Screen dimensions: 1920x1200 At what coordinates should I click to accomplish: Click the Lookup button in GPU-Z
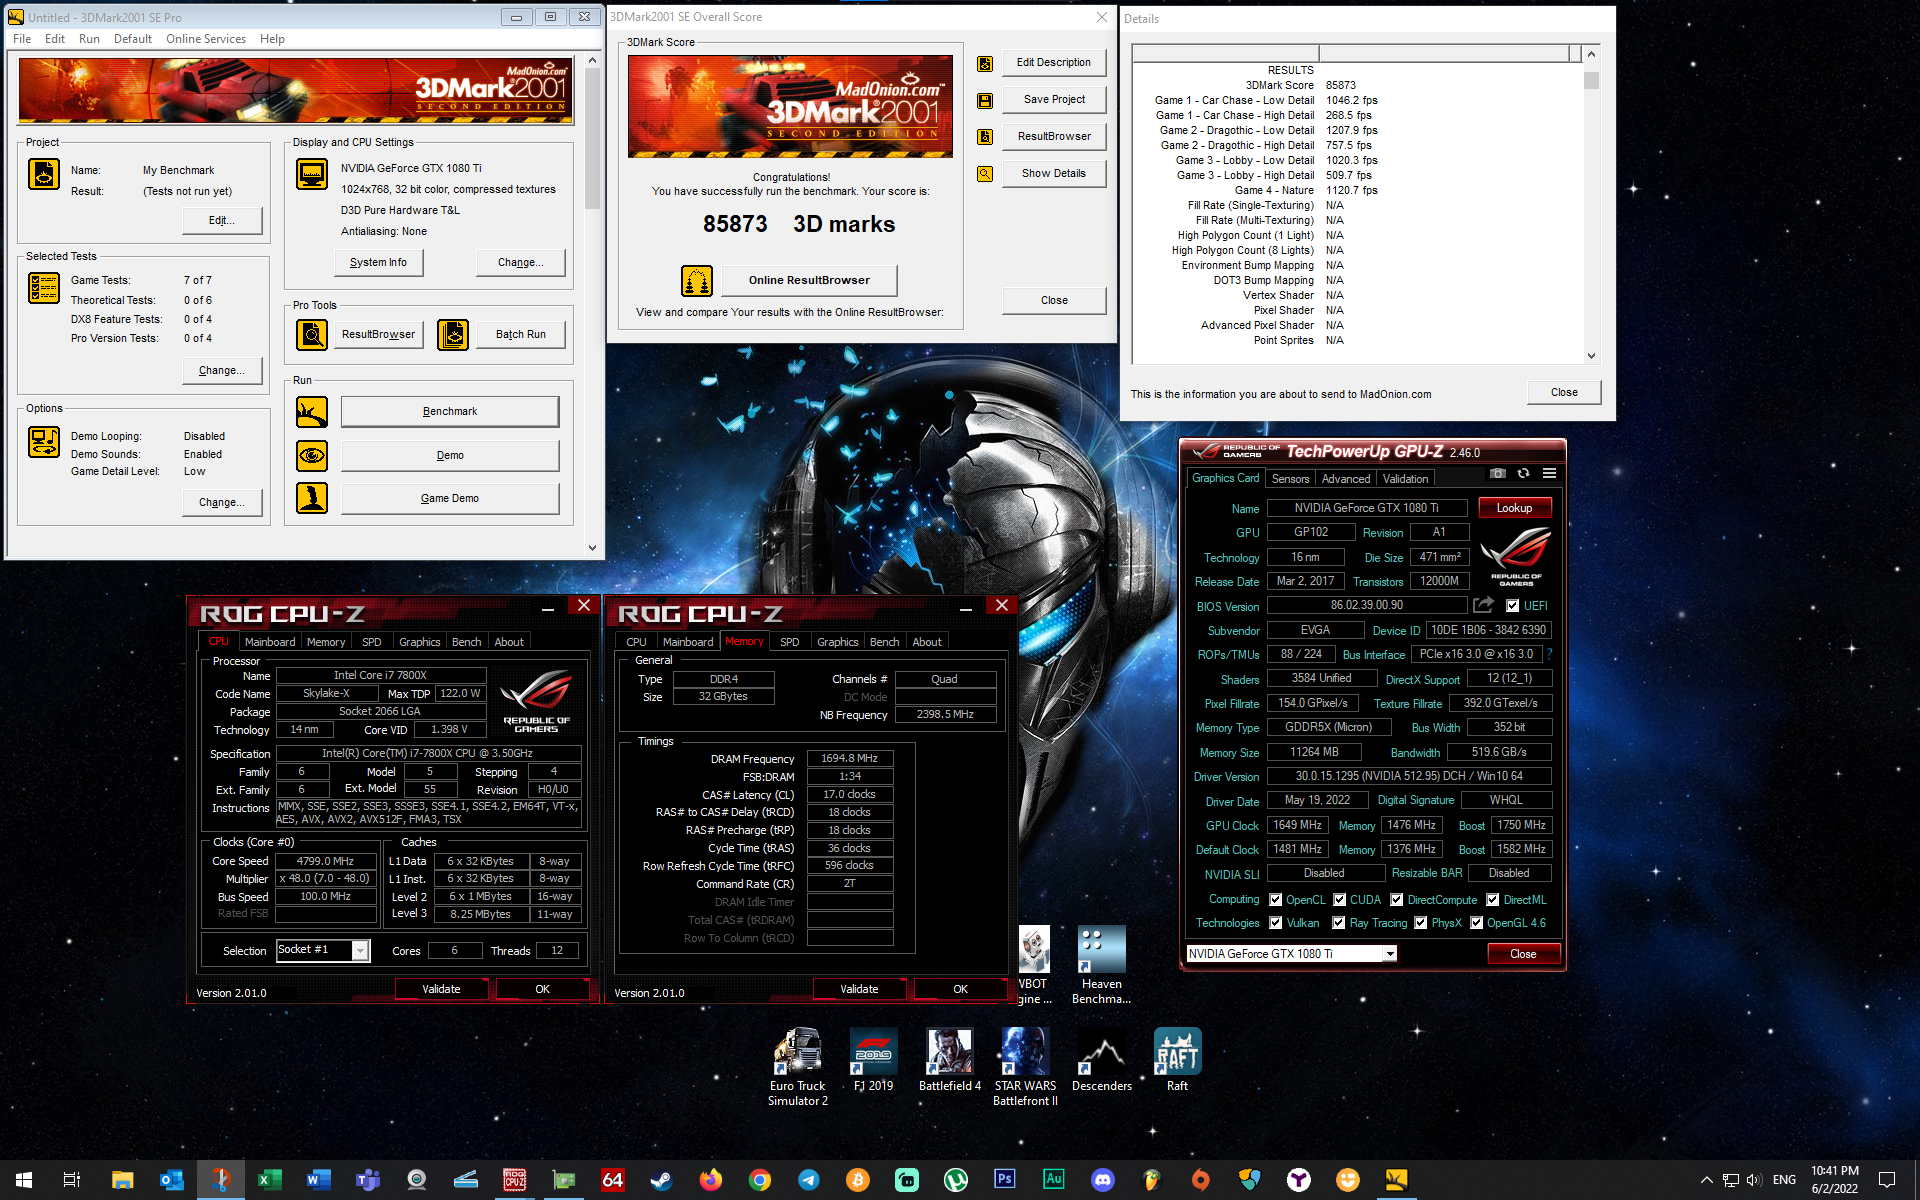1514,508
